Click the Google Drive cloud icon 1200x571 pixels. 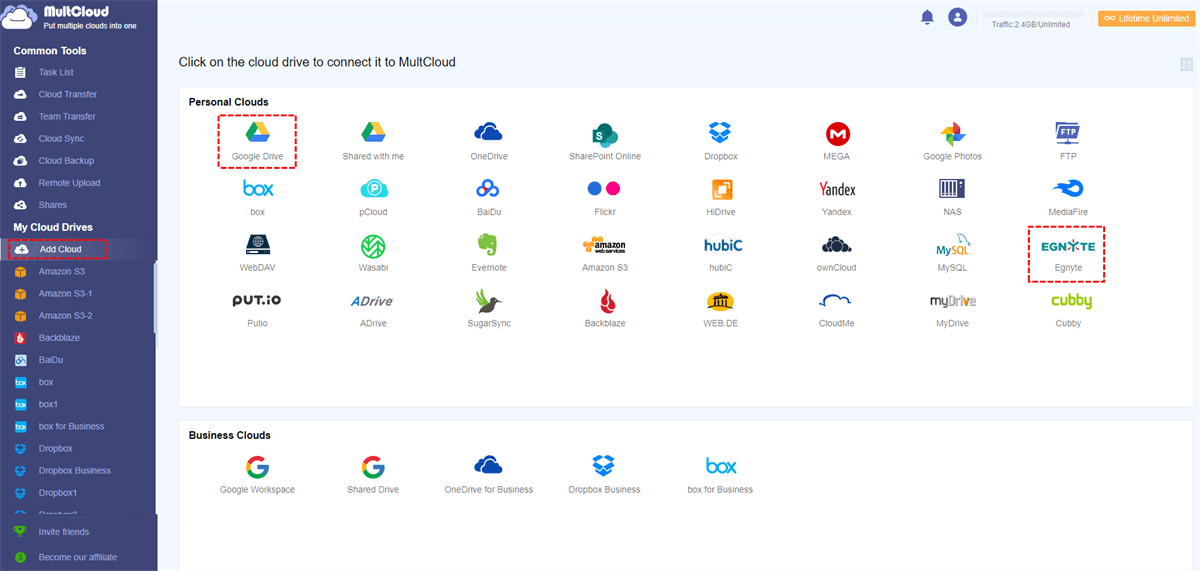[258, 132]
